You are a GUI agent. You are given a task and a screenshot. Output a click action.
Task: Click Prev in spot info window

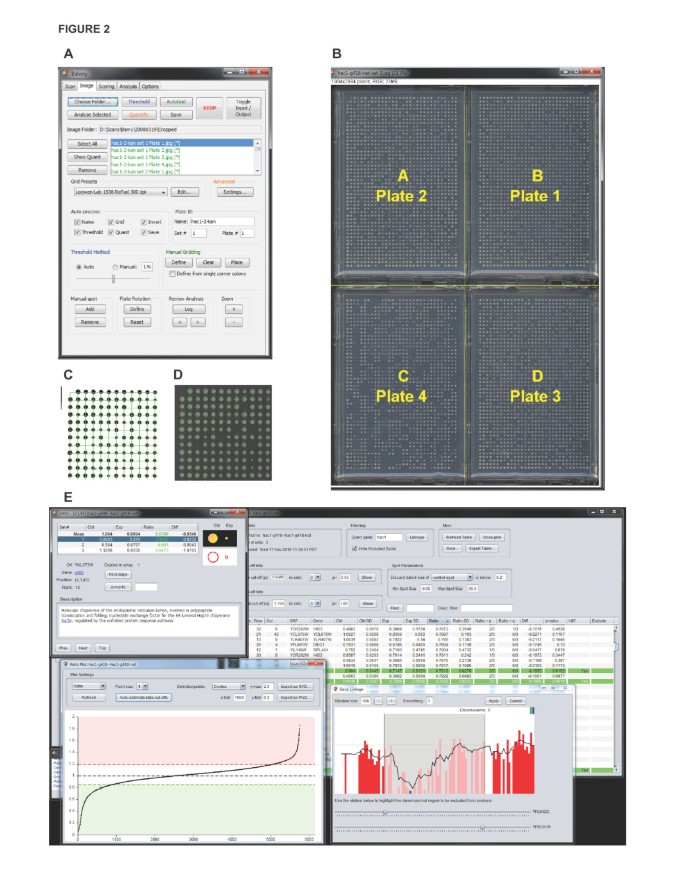[64, 648]
